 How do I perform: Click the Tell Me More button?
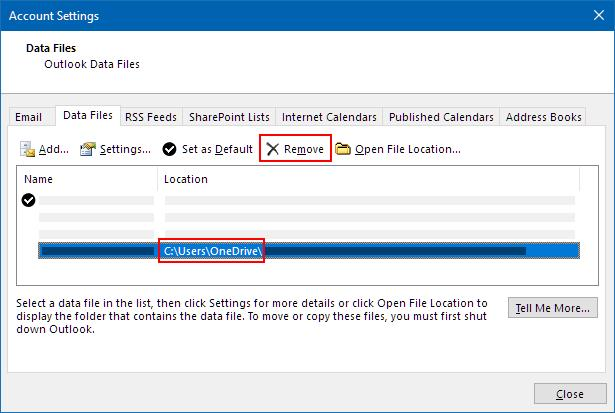[553, 308]
